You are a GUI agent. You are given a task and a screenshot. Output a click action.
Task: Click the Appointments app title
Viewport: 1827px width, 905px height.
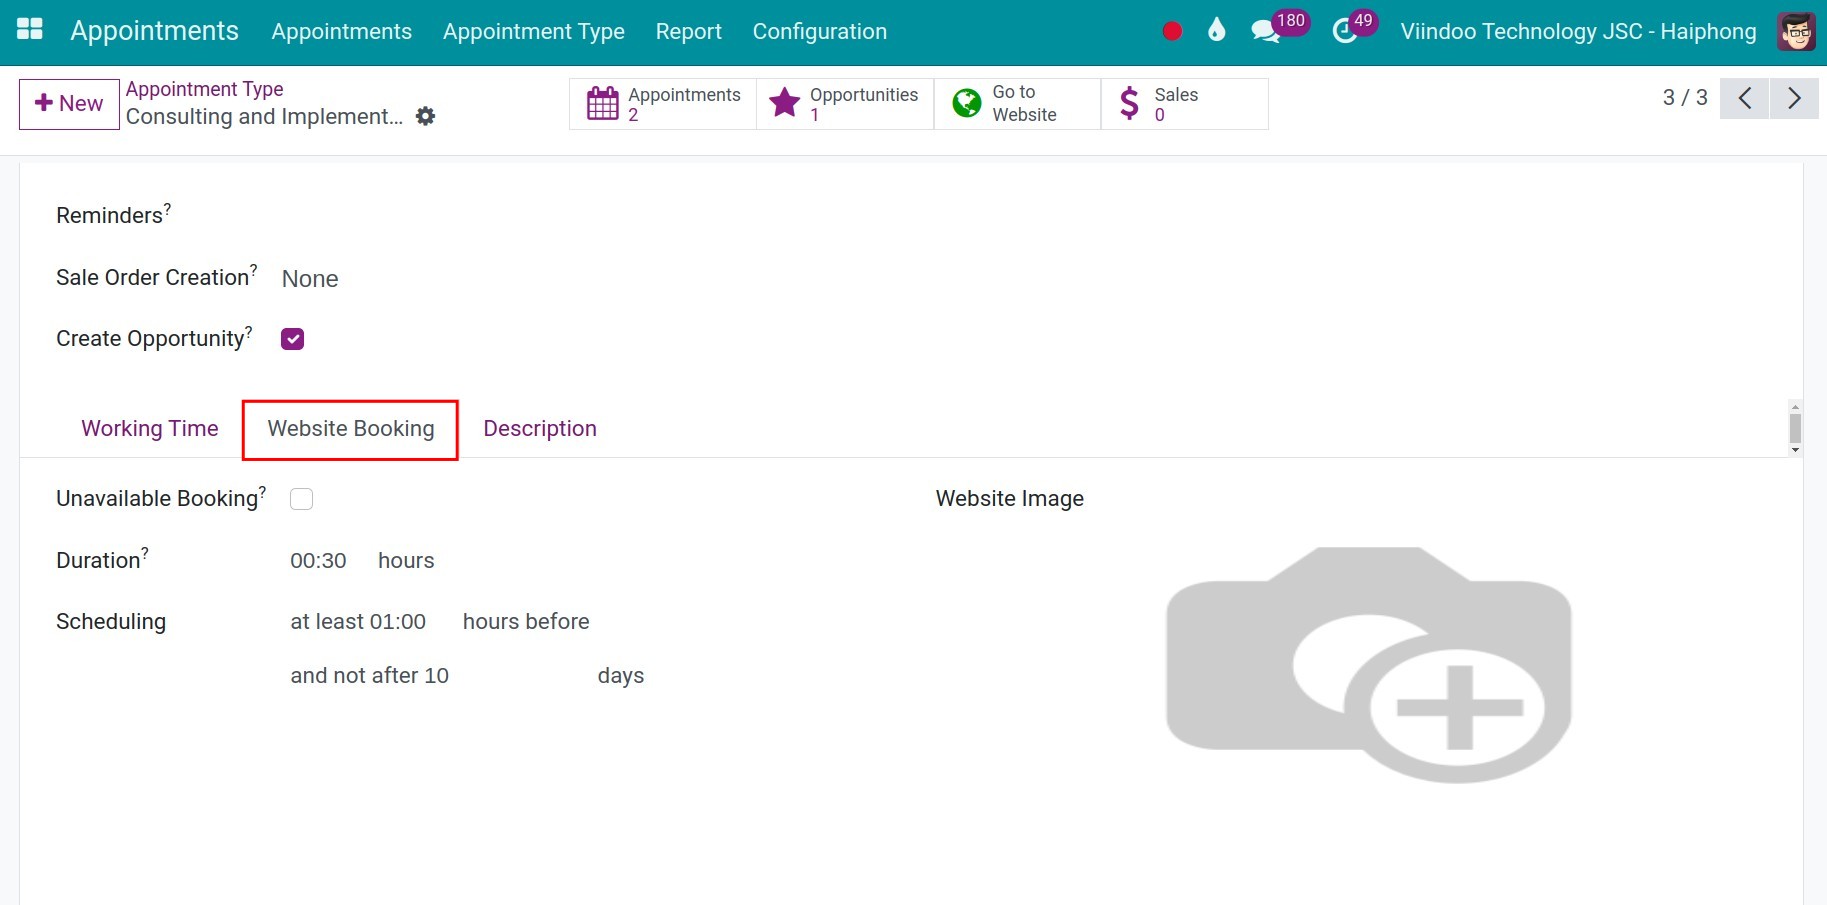point(154,31)
